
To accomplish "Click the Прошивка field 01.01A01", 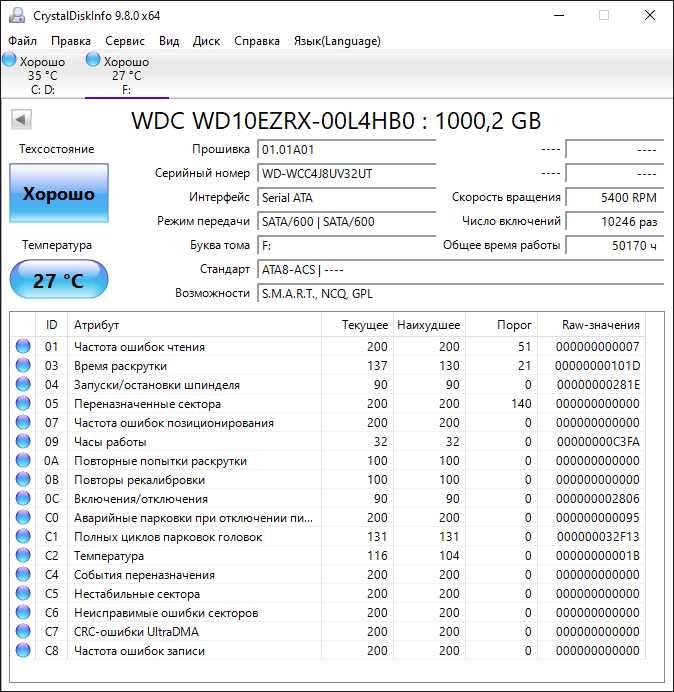I will 346,150.
